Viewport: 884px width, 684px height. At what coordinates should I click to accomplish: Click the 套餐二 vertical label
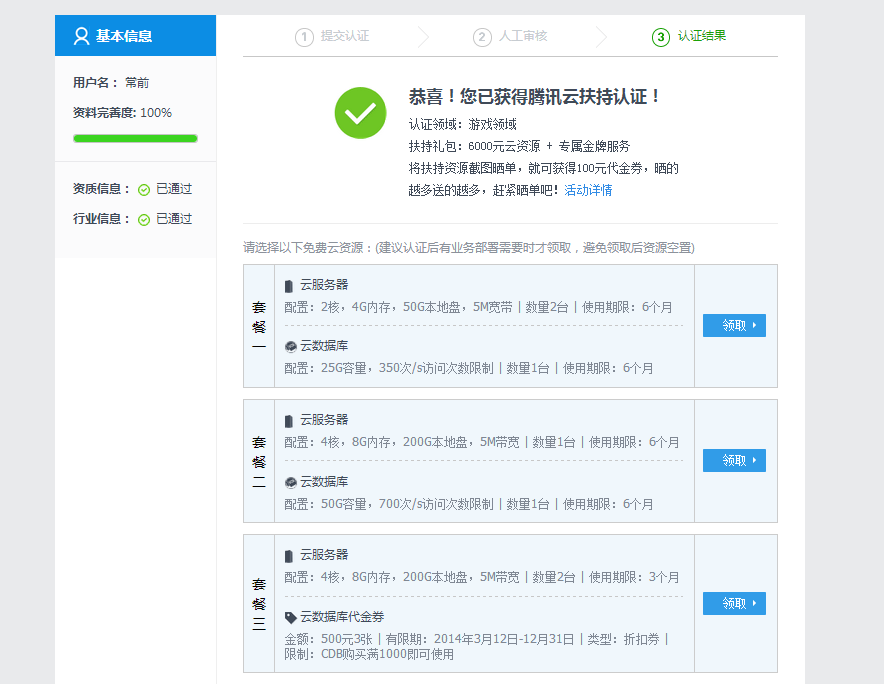pos(259,461)
